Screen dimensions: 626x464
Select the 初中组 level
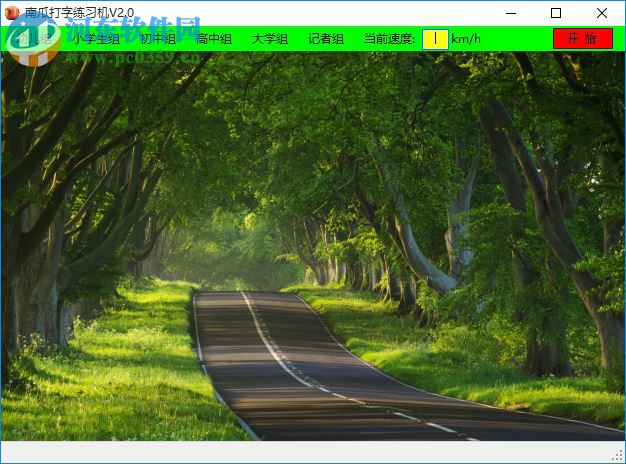(x=158, y=39)
